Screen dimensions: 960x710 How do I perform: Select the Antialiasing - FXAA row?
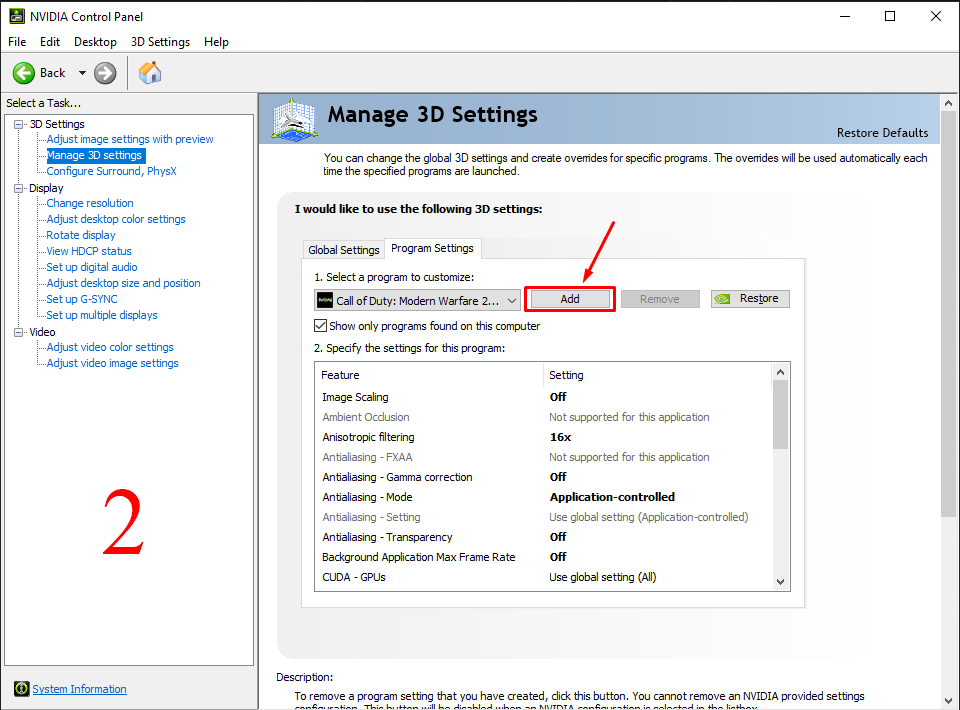(544, 457)
